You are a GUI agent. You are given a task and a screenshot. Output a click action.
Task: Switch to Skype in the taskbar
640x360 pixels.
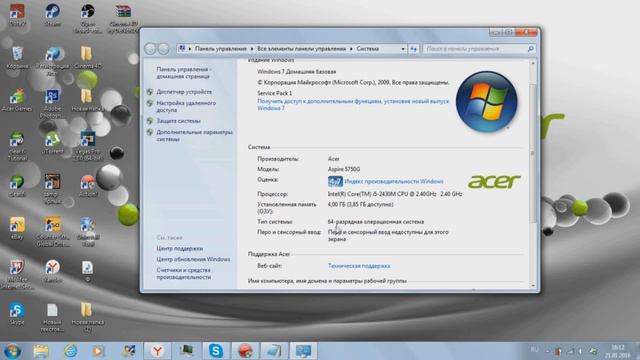216,351
